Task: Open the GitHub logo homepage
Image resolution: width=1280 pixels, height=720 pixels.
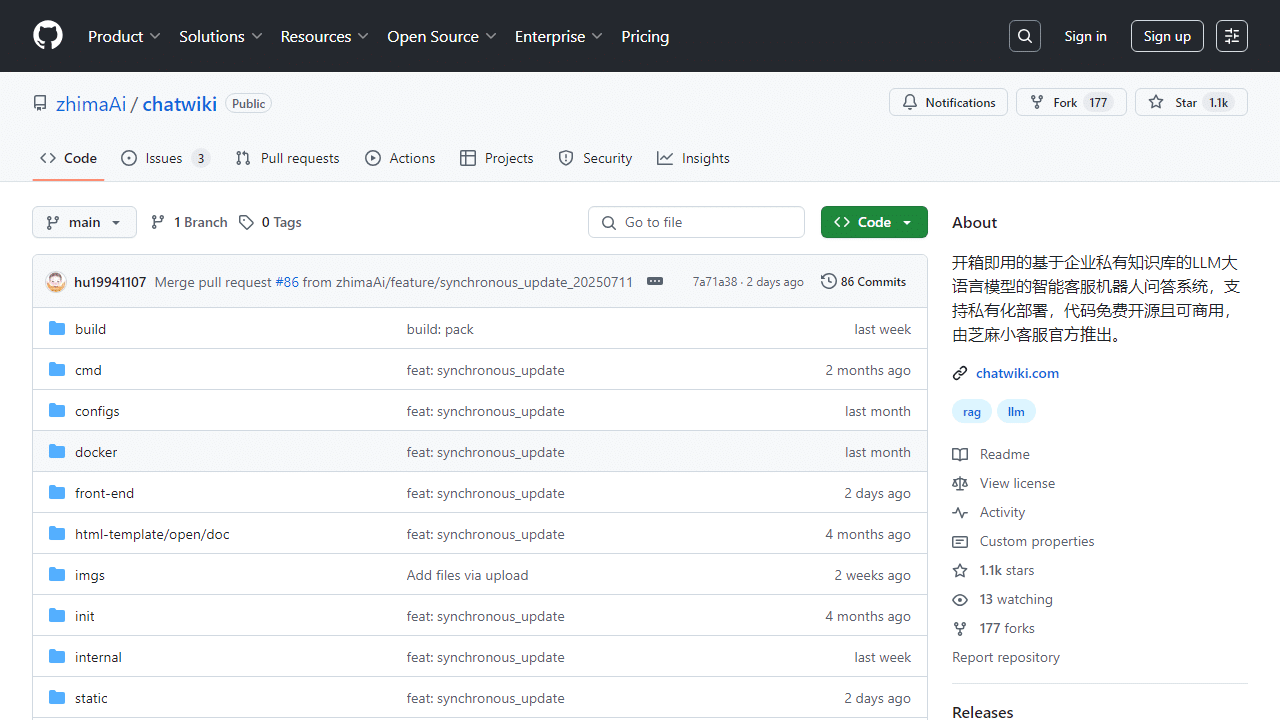Action: coord(48,36)
